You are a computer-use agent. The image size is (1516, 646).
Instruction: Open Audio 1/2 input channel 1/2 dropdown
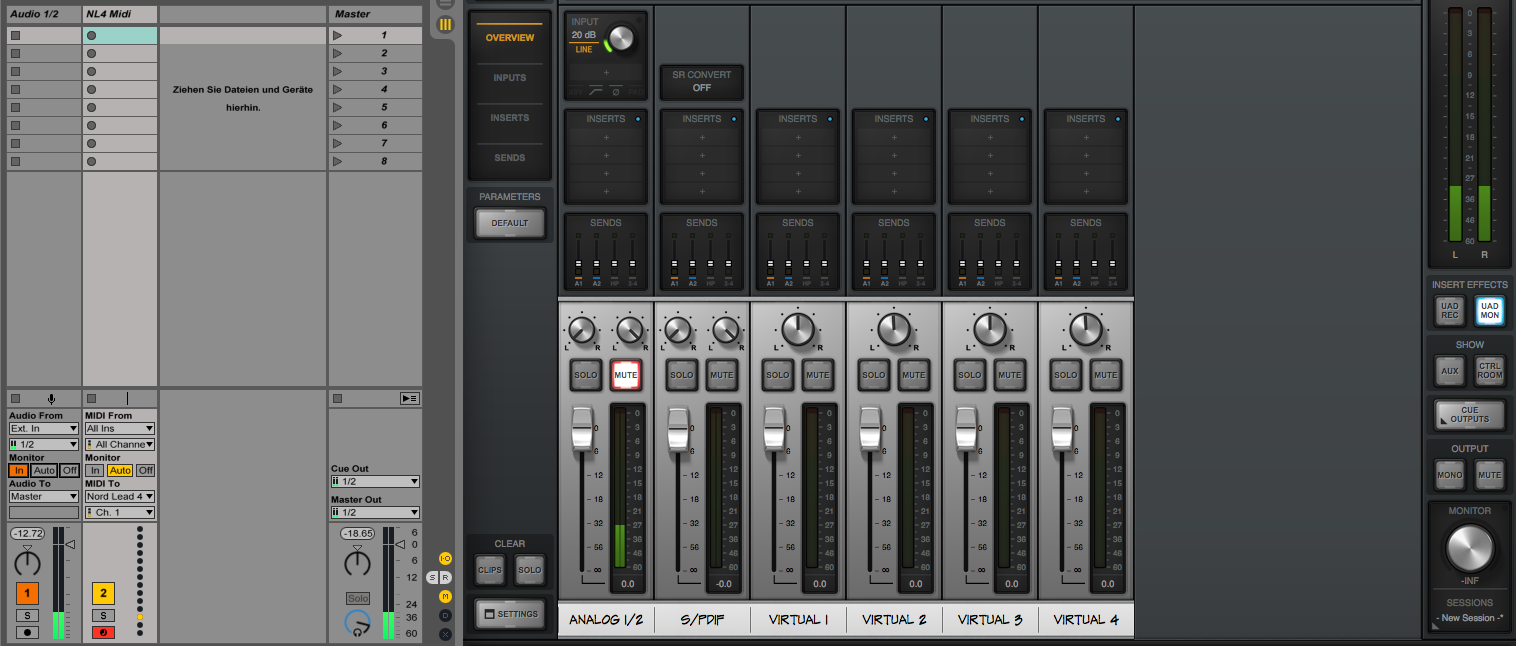point(44,444)
